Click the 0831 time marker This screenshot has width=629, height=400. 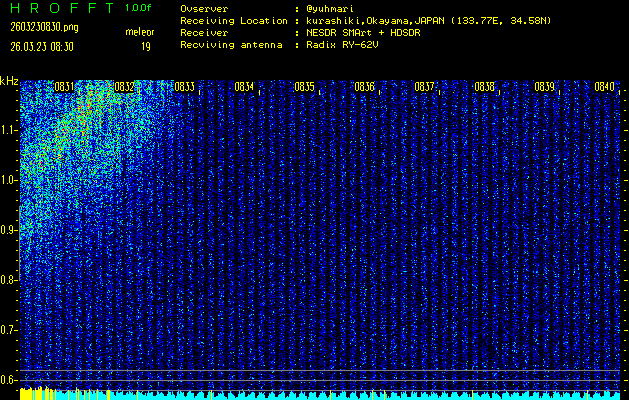tap(65, 87)
